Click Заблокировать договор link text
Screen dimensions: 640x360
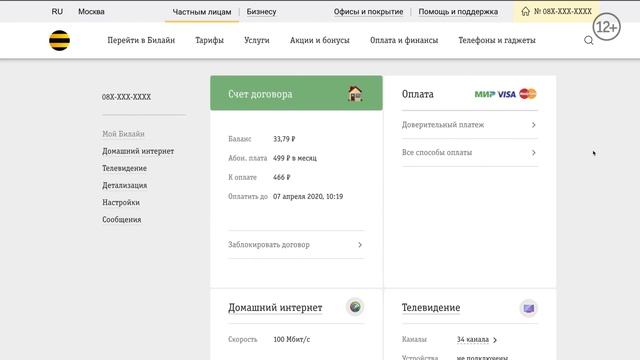pos(269,245)
